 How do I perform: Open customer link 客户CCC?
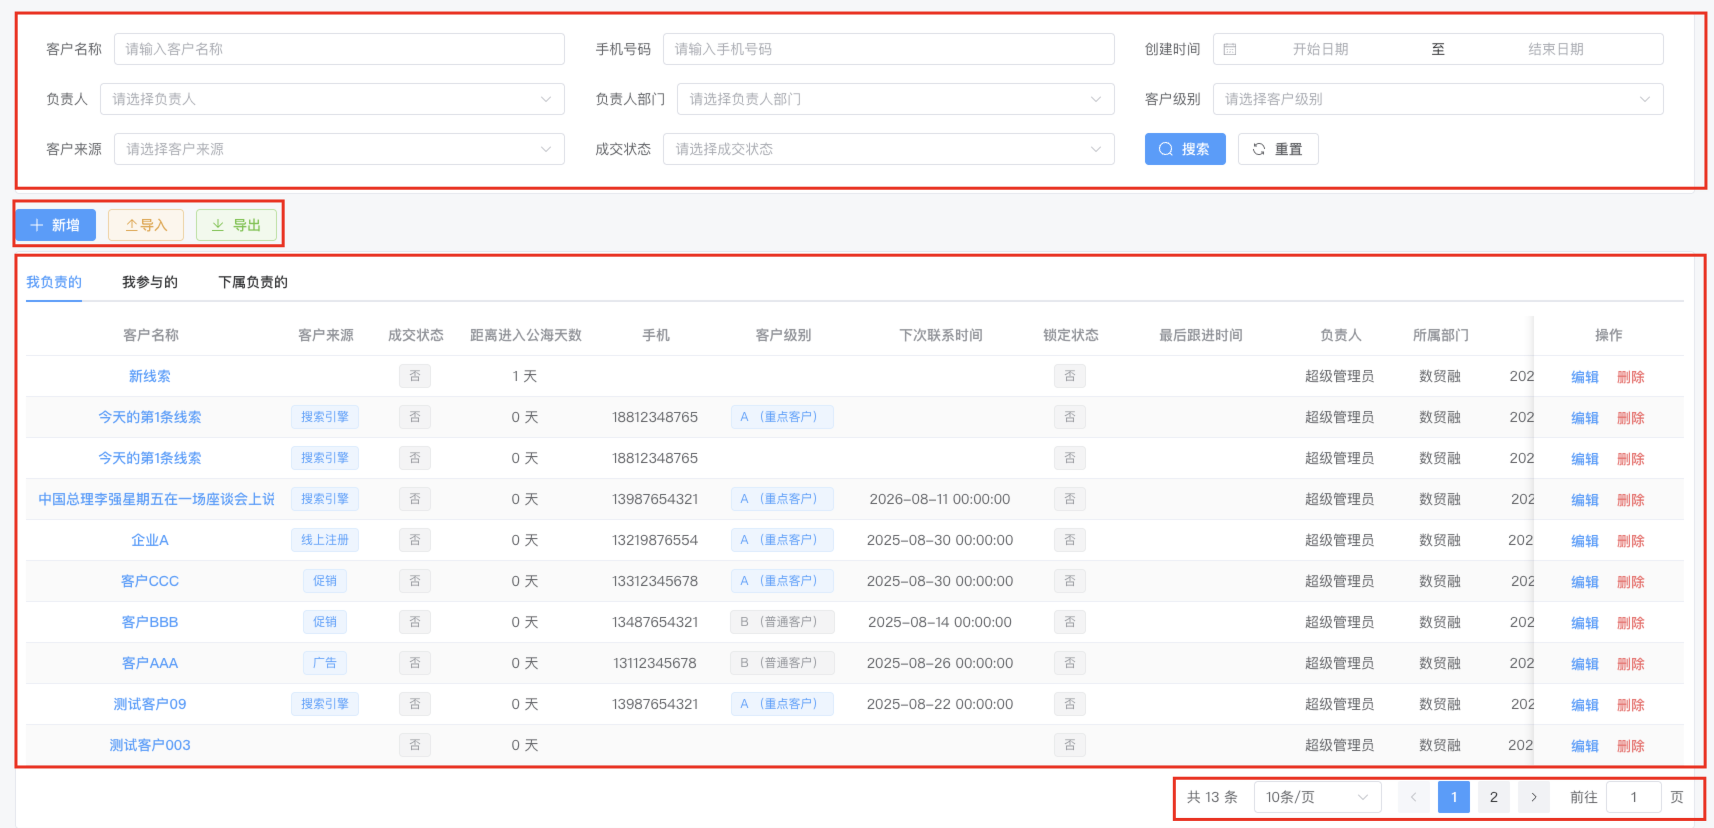point(150,581)
